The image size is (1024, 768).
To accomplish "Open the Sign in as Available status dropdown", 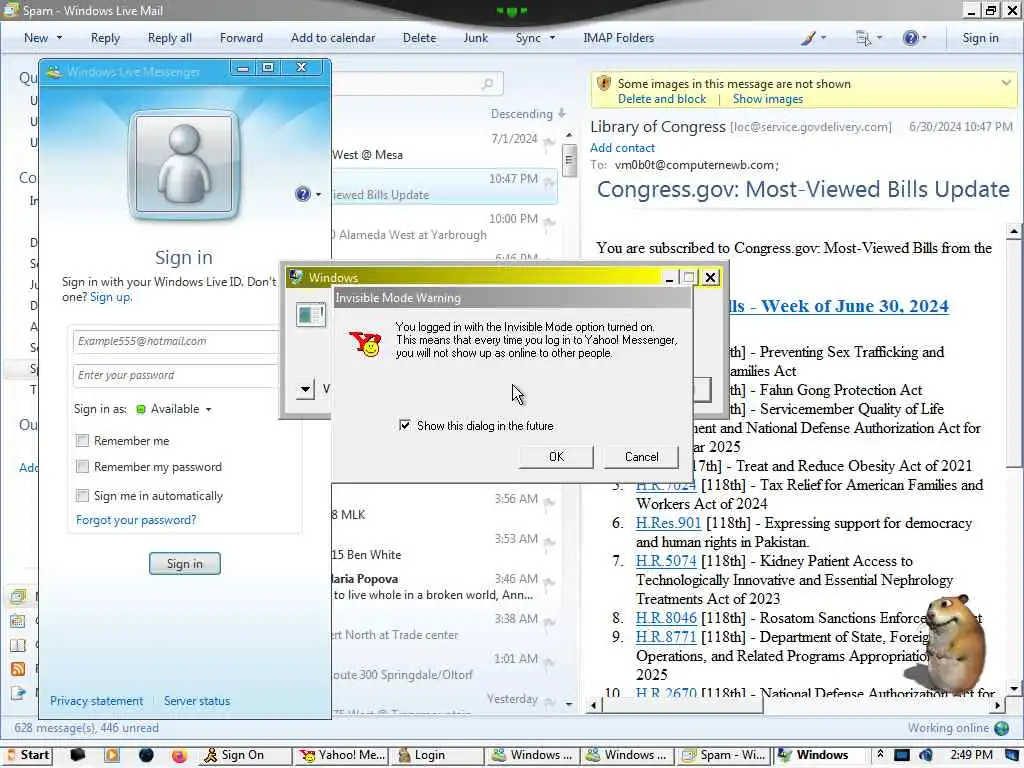I will tap(208, 409).
